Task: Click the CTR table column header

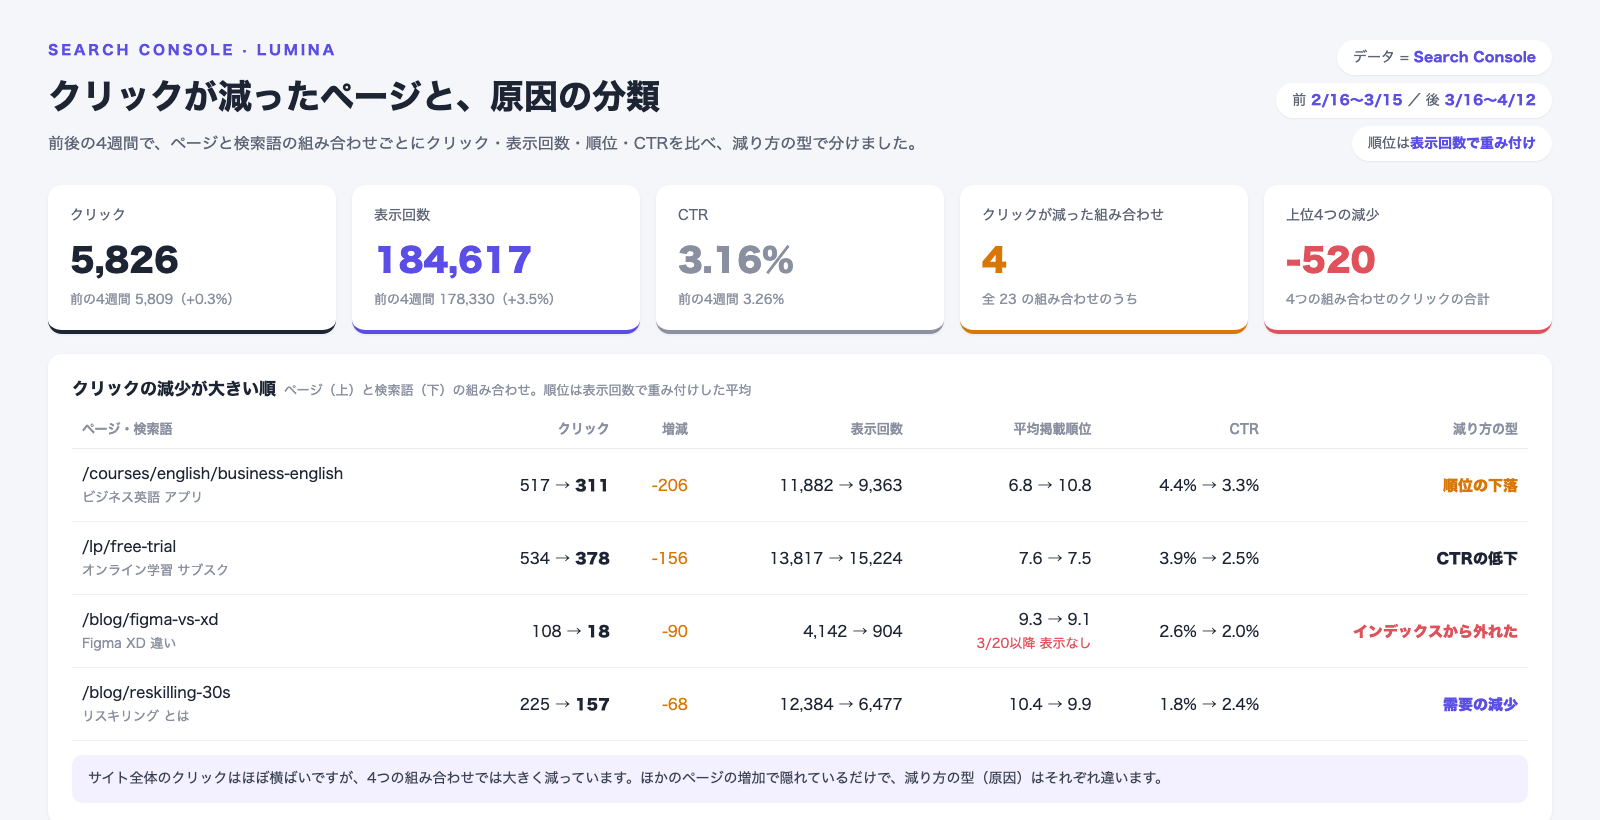Action: coord(1244,429)
